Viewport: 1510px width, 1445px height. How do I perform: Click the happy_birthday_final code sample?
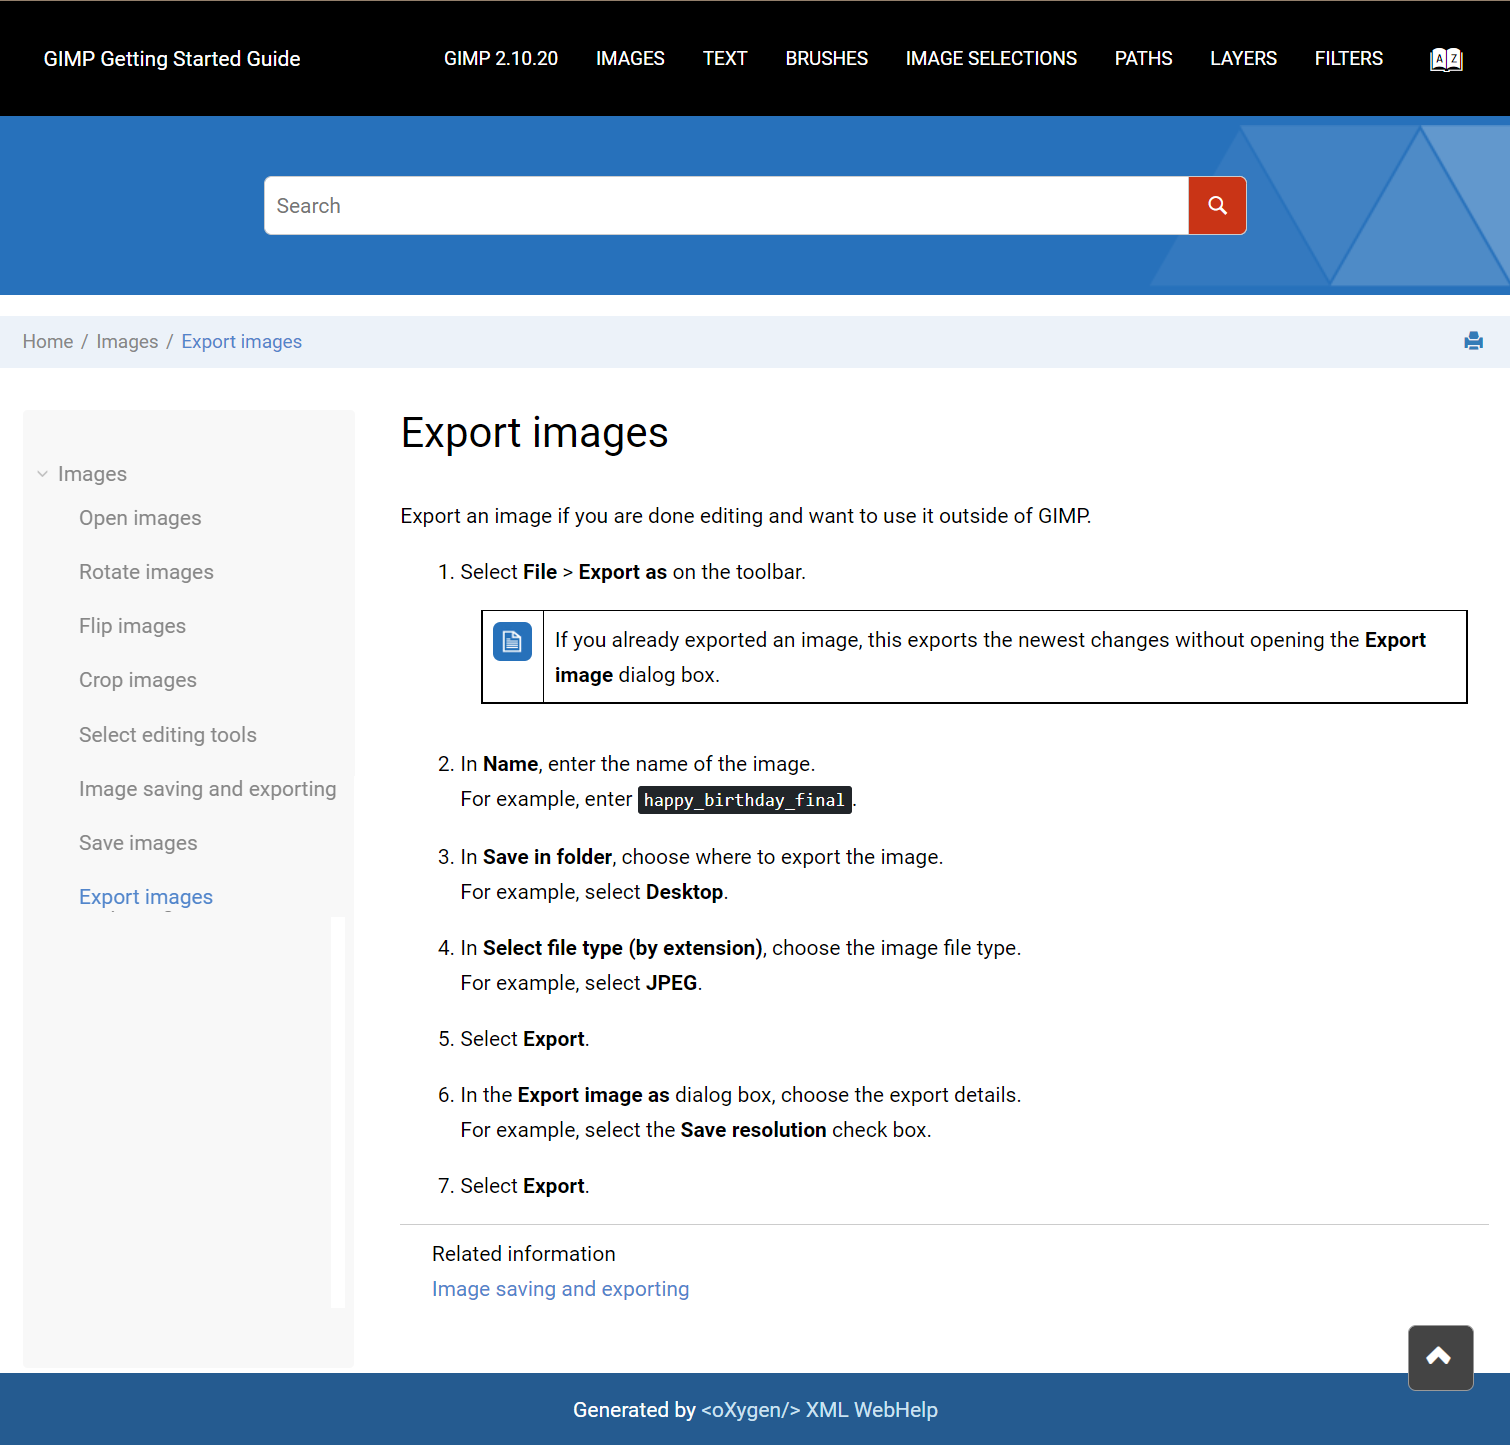pyautogui.click(x=745, y=800)
